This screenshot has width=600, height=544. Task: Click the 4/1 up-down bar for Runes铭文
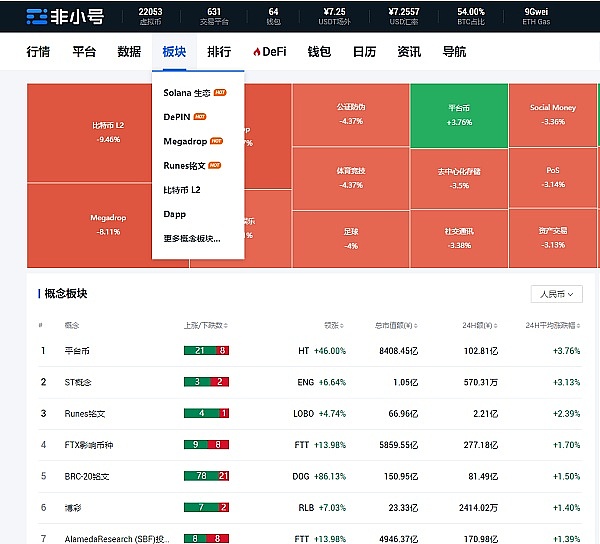click(x=206, y=413)
